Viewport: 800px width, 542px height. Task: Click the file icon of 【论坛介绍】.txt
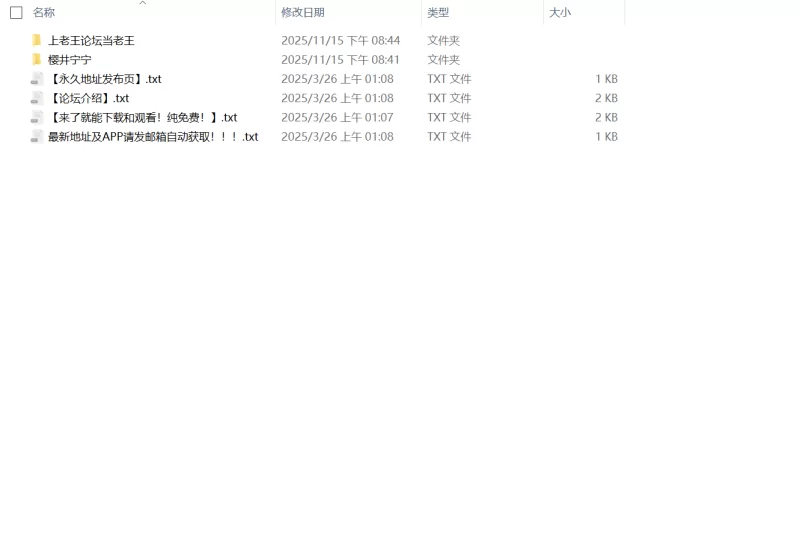(37, 98)
